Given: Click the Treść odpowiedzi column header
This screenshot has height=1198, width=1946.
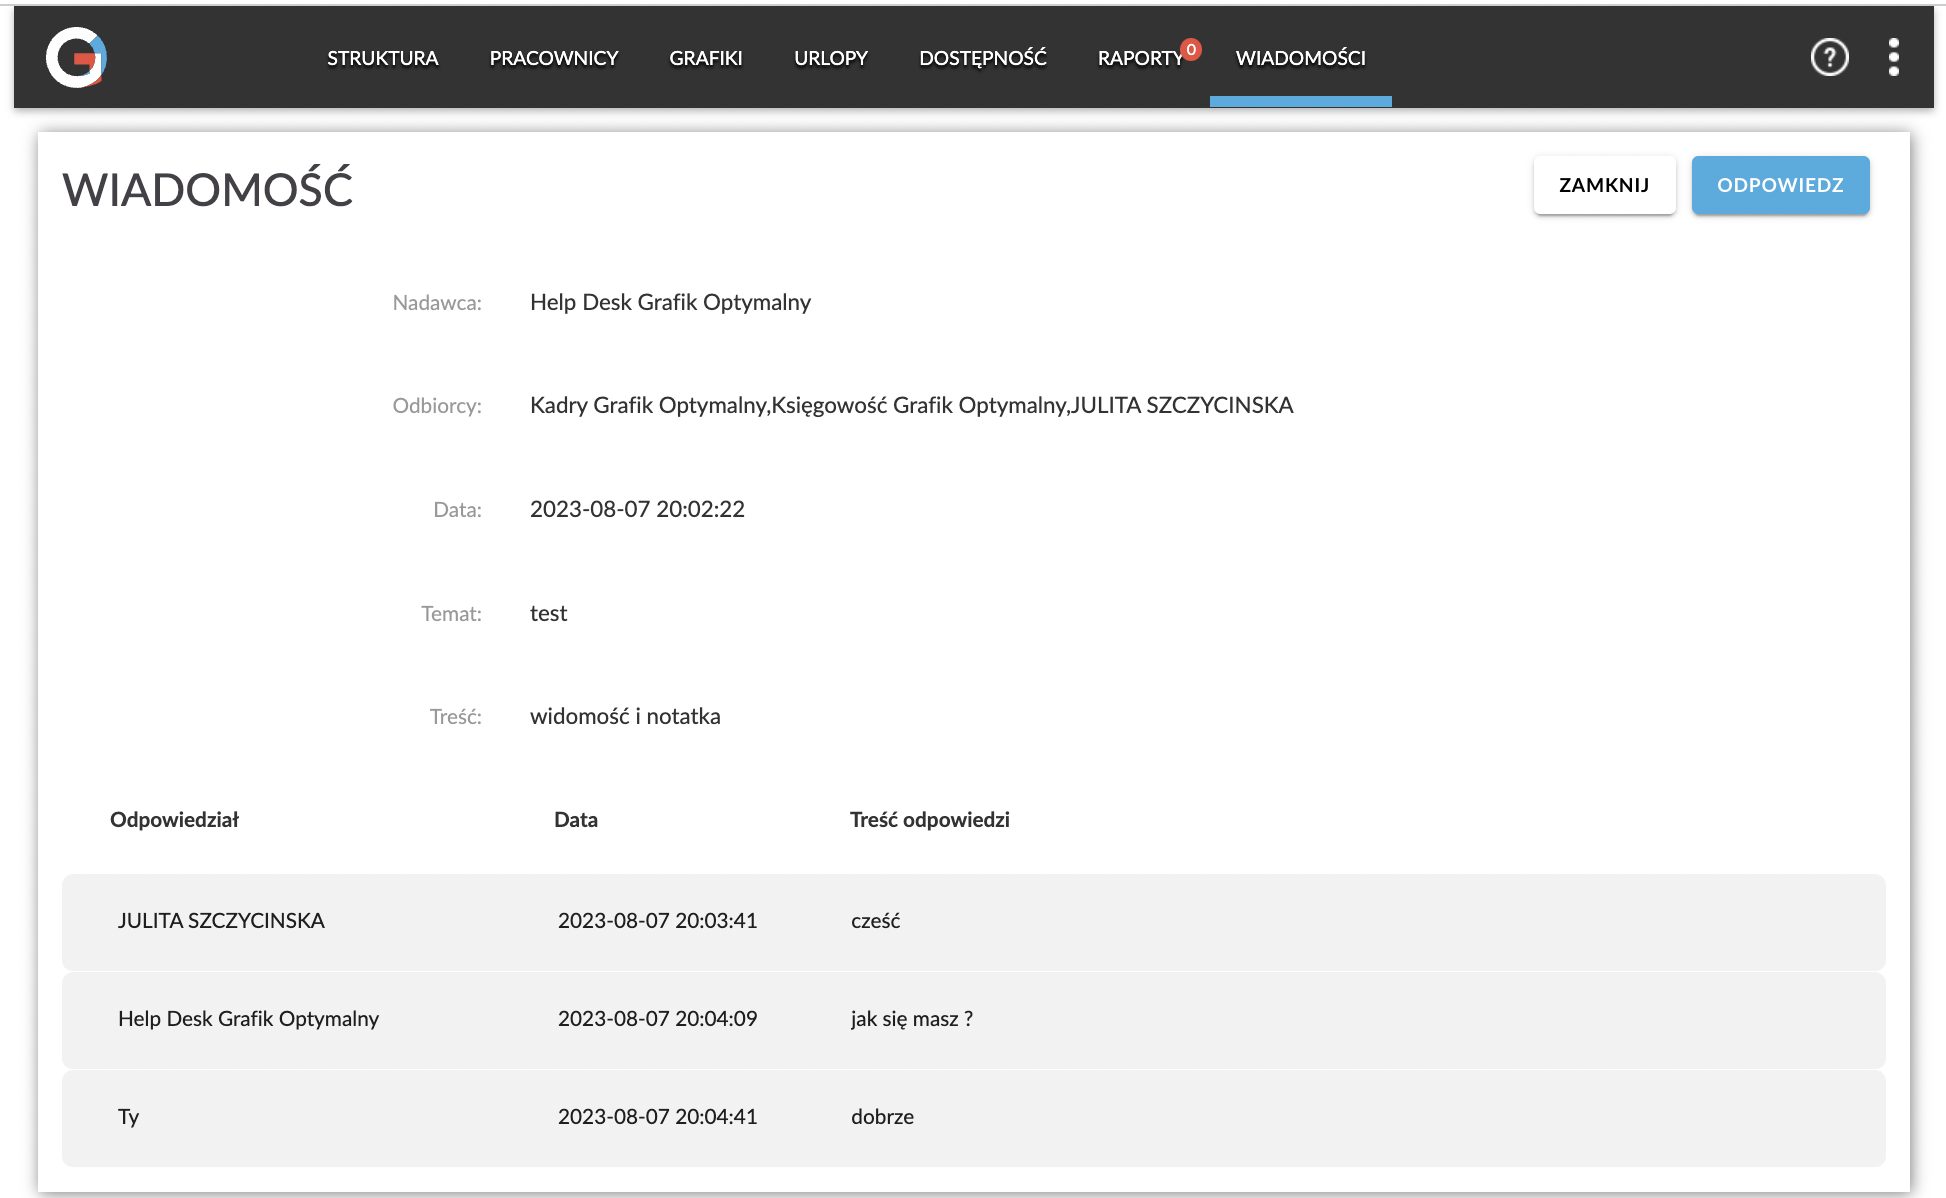Looking at the screenshot, I should point(929,820).
